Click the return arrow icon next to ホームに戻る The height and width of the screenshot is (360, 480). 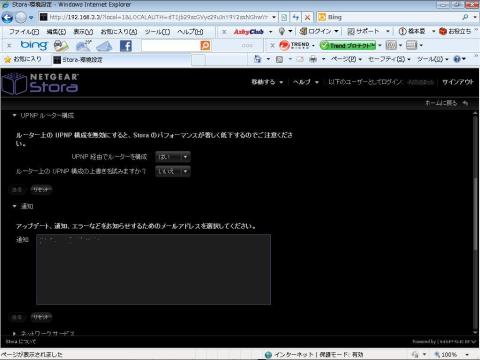tap(465, 103)
